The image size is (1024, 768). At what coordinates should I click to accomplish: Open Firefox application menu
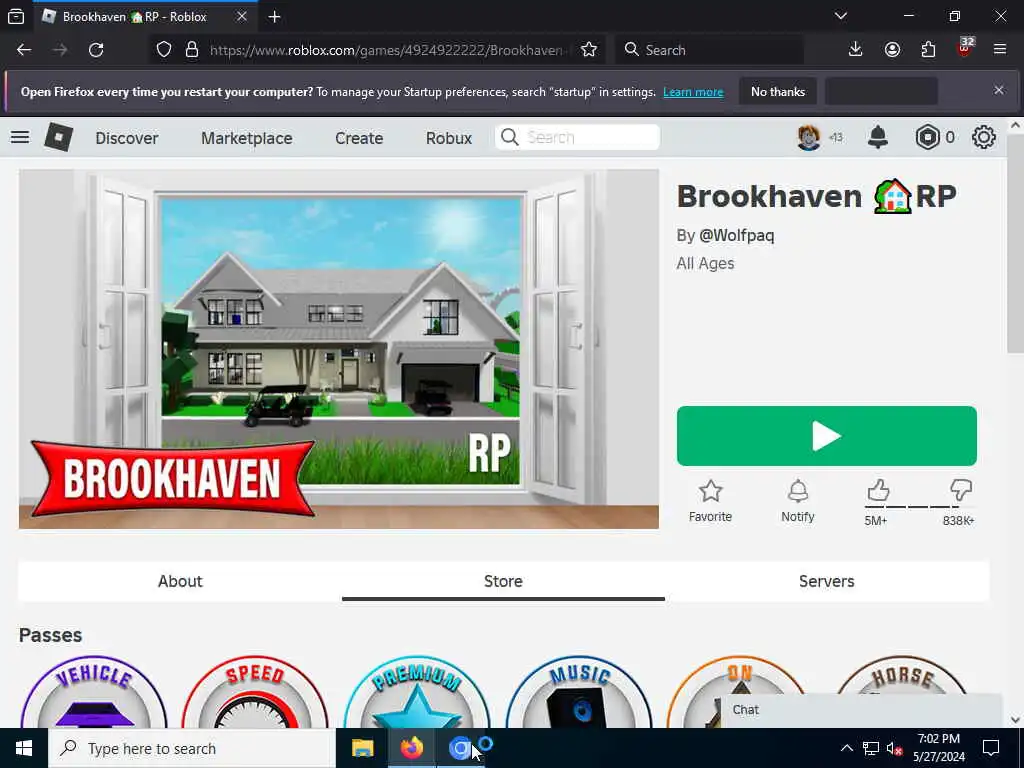click(x=1000, y=50)
